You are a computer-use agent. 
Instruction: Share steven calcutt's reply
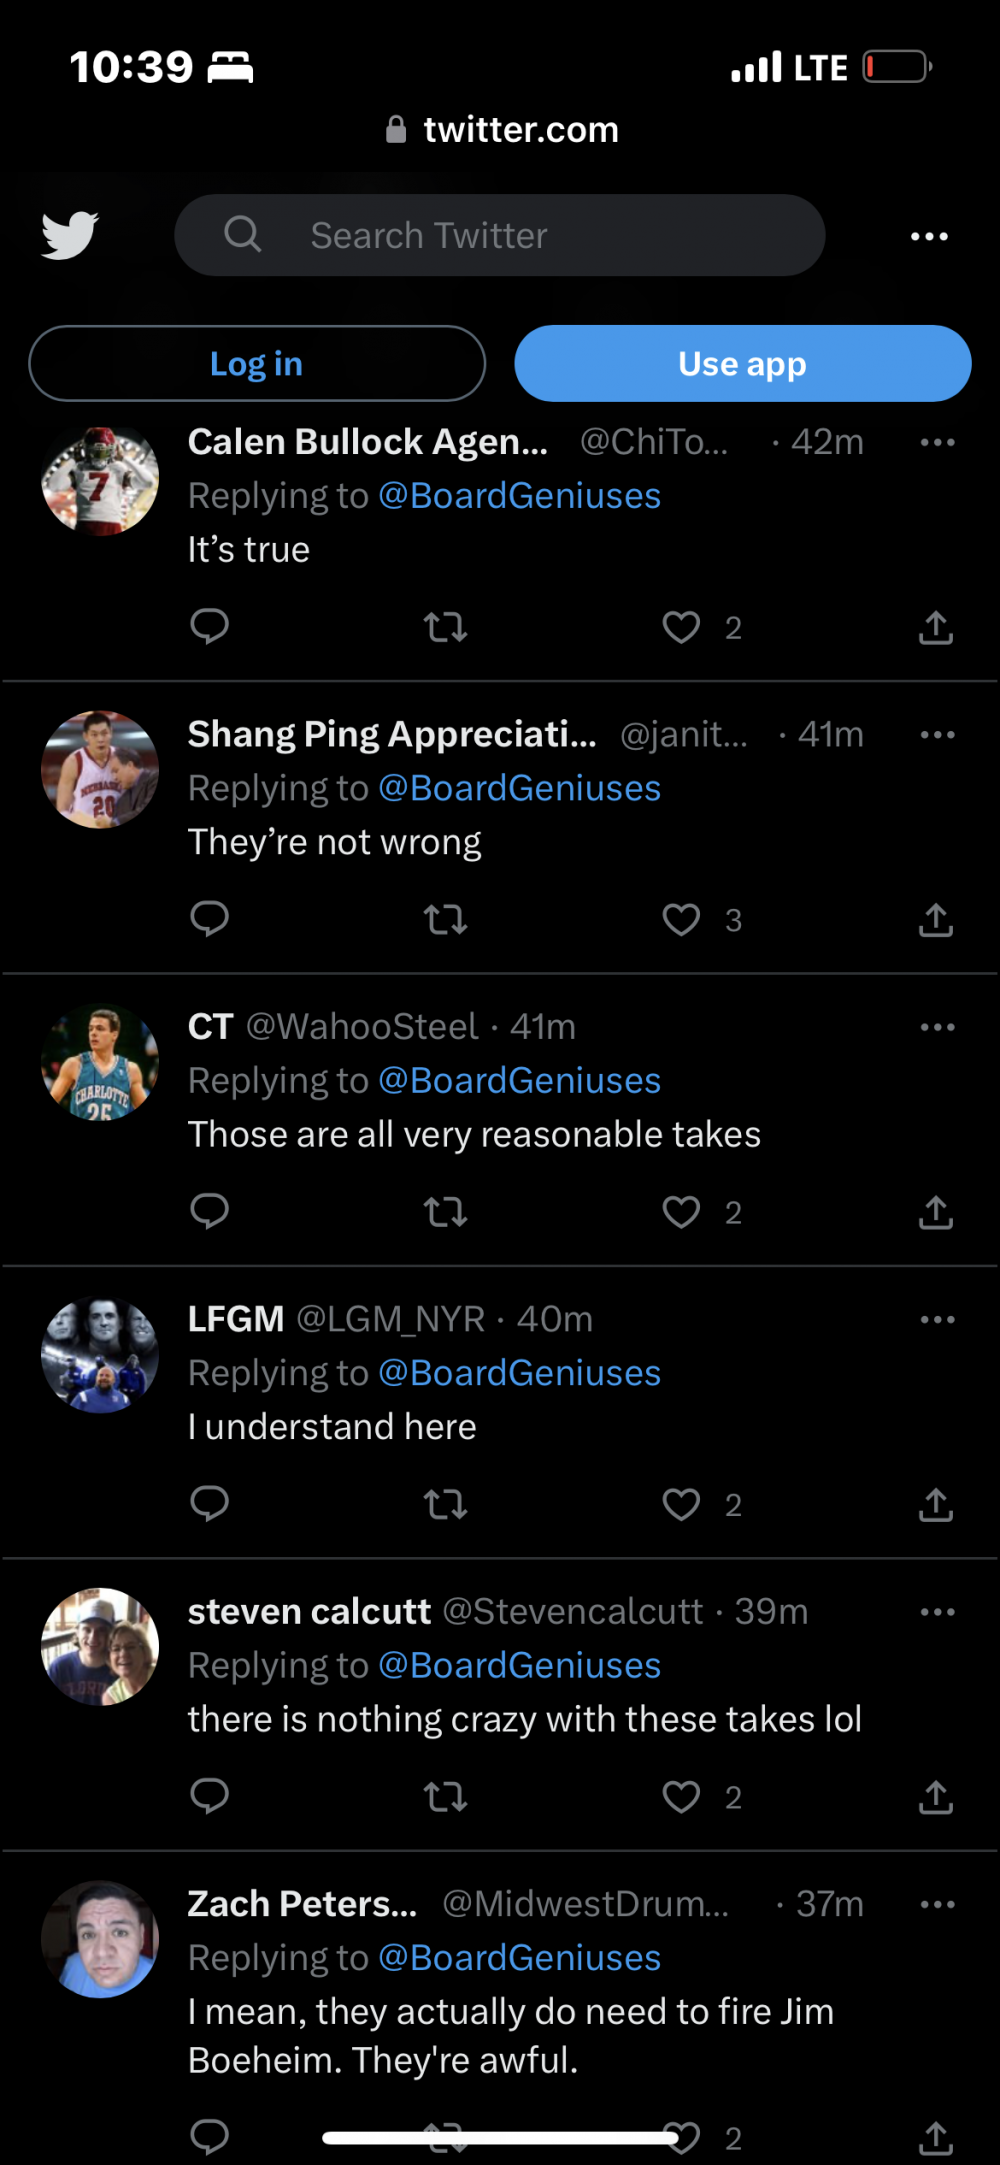pos(935,1797)
